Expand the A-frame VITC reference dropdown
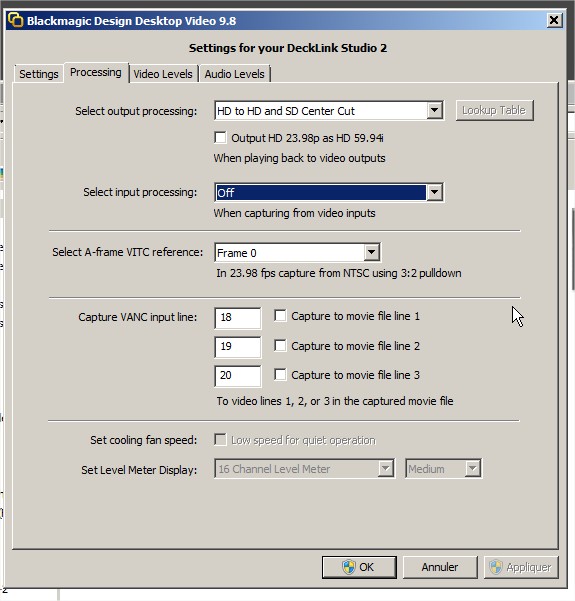The height and width of the screenshot is (601, 575). click(x=371, y=253)
